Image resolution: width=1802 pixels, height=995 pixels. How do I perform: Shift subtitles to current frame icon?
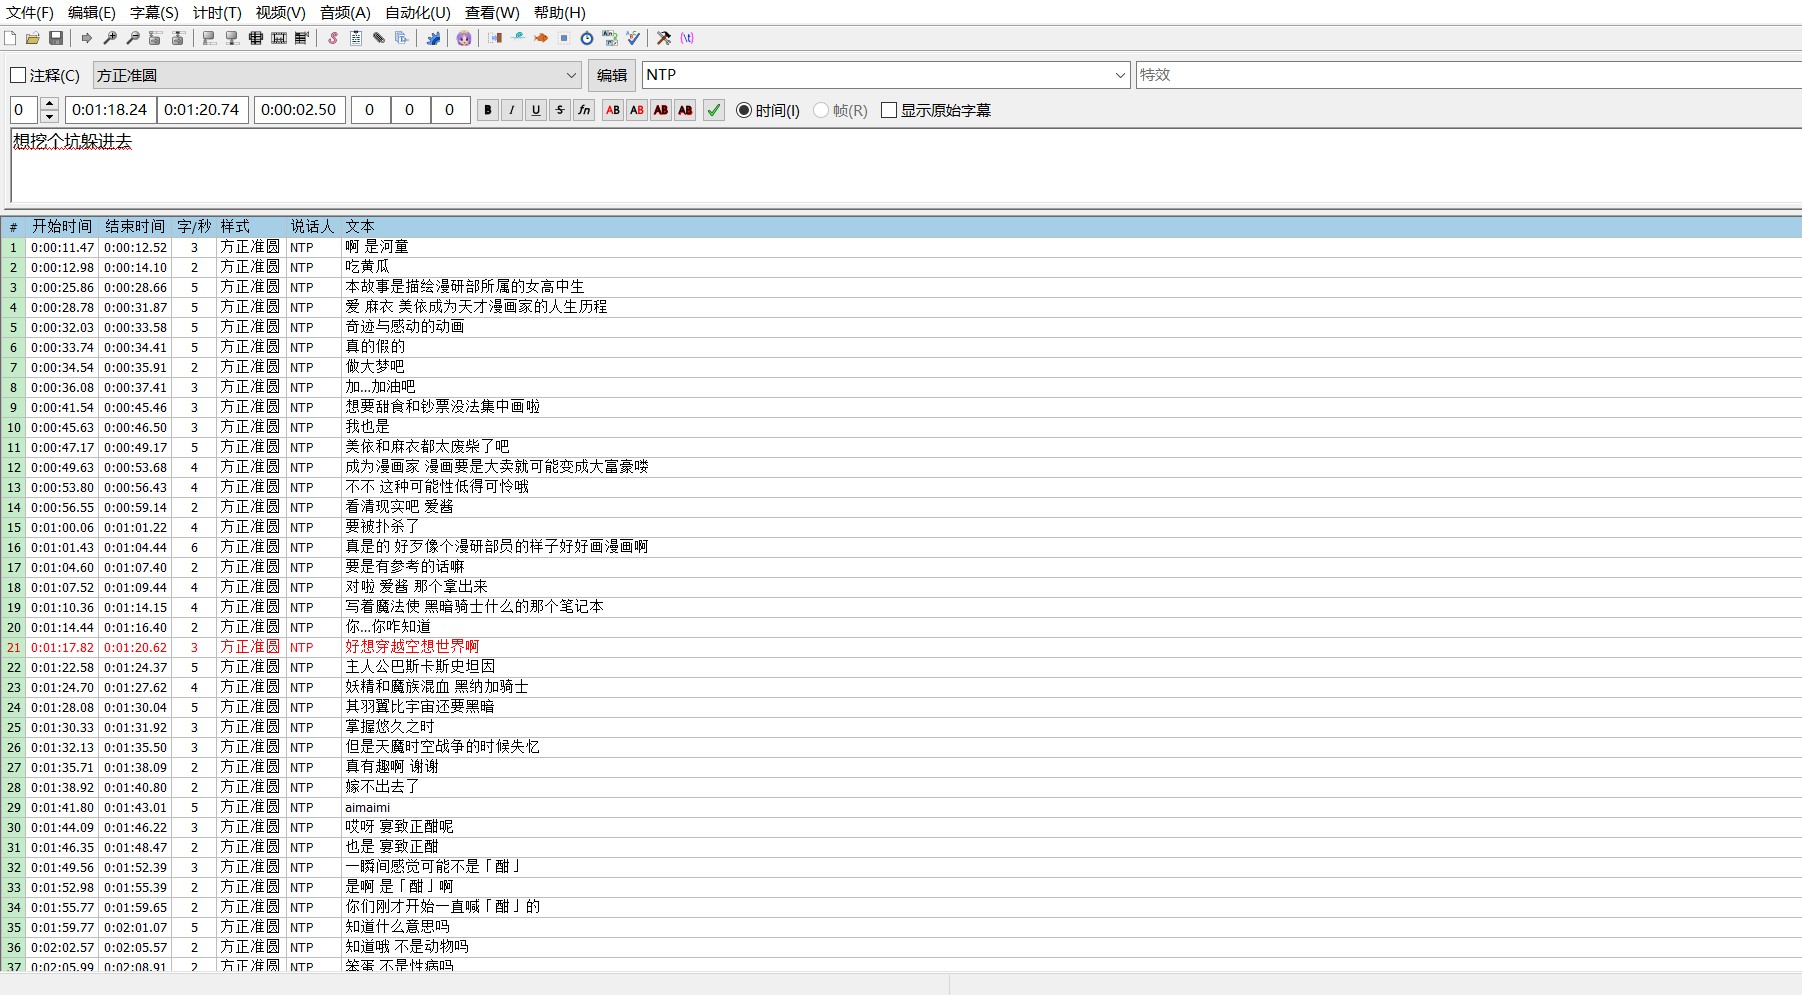[x=302, y=38]
